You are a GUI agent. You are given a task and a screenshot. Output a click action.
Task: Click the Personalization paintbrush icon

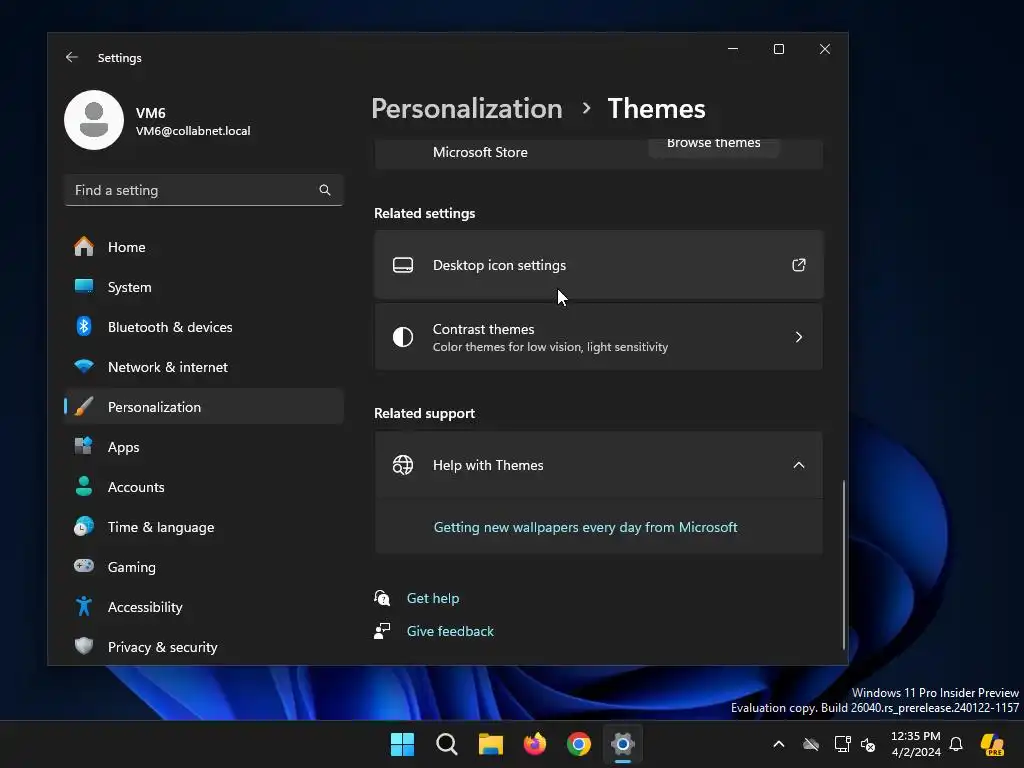coord(84,407)
